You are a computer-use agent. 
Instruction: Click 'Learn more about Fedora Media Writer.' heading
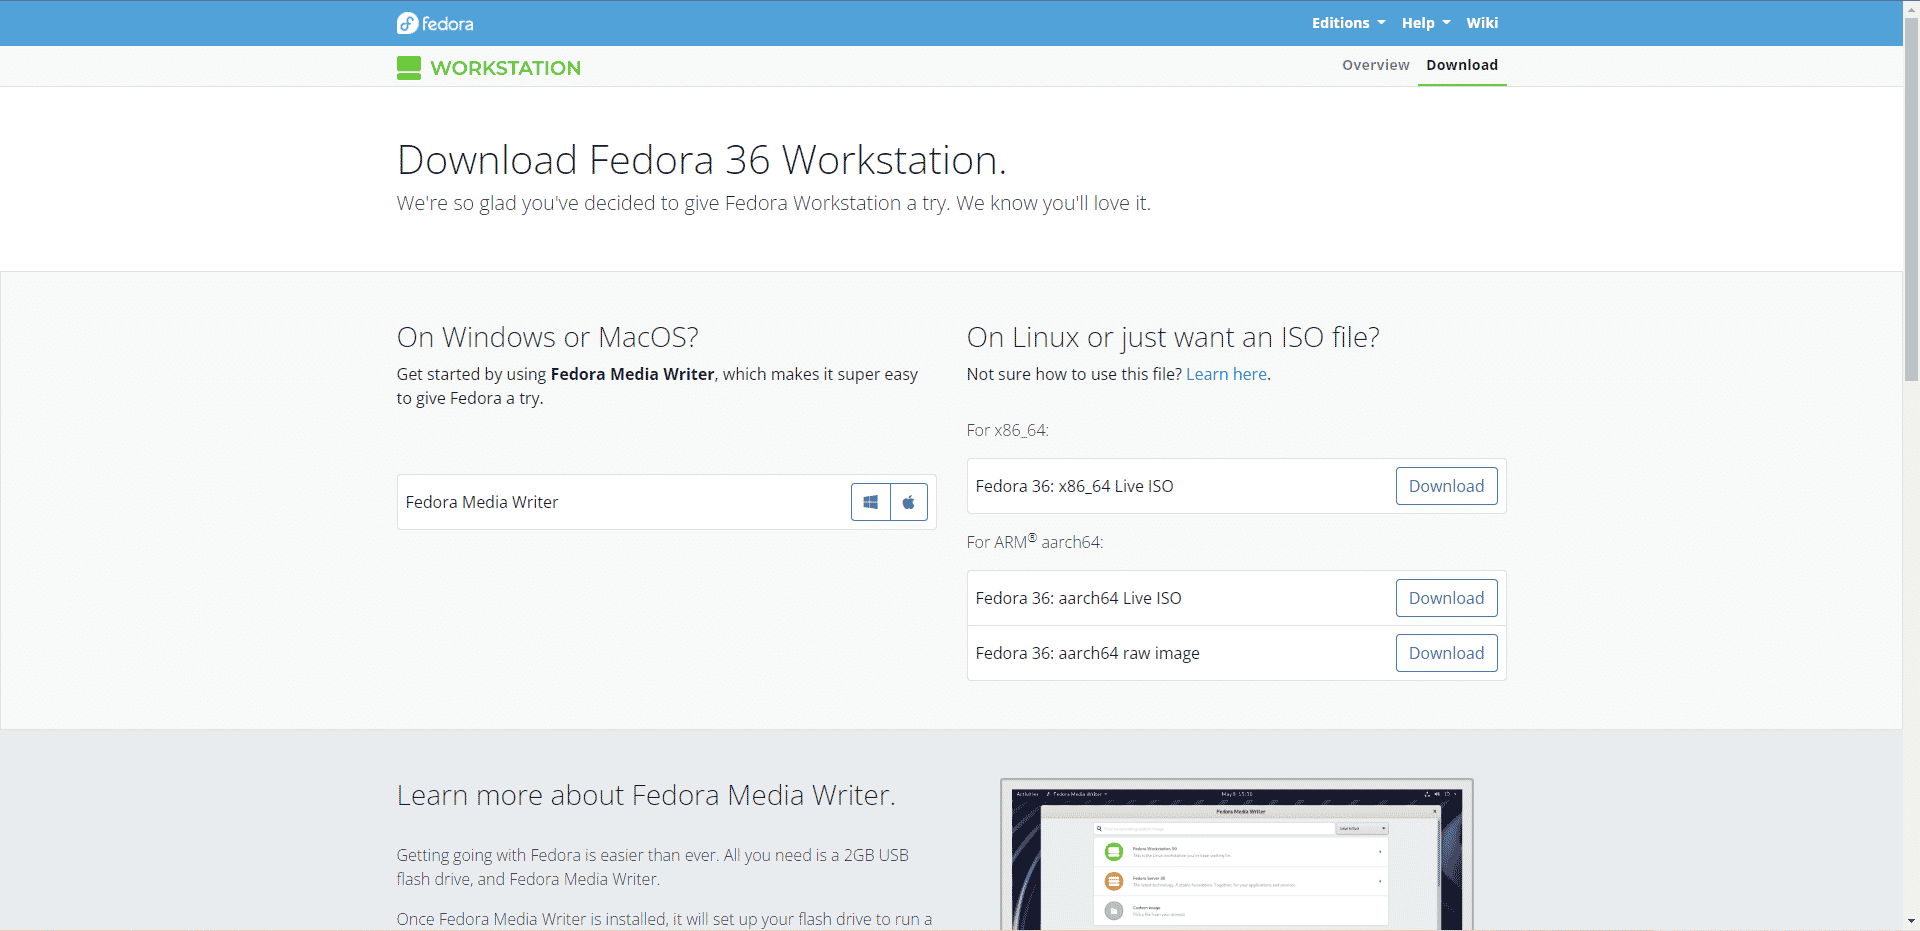(646, 795)
